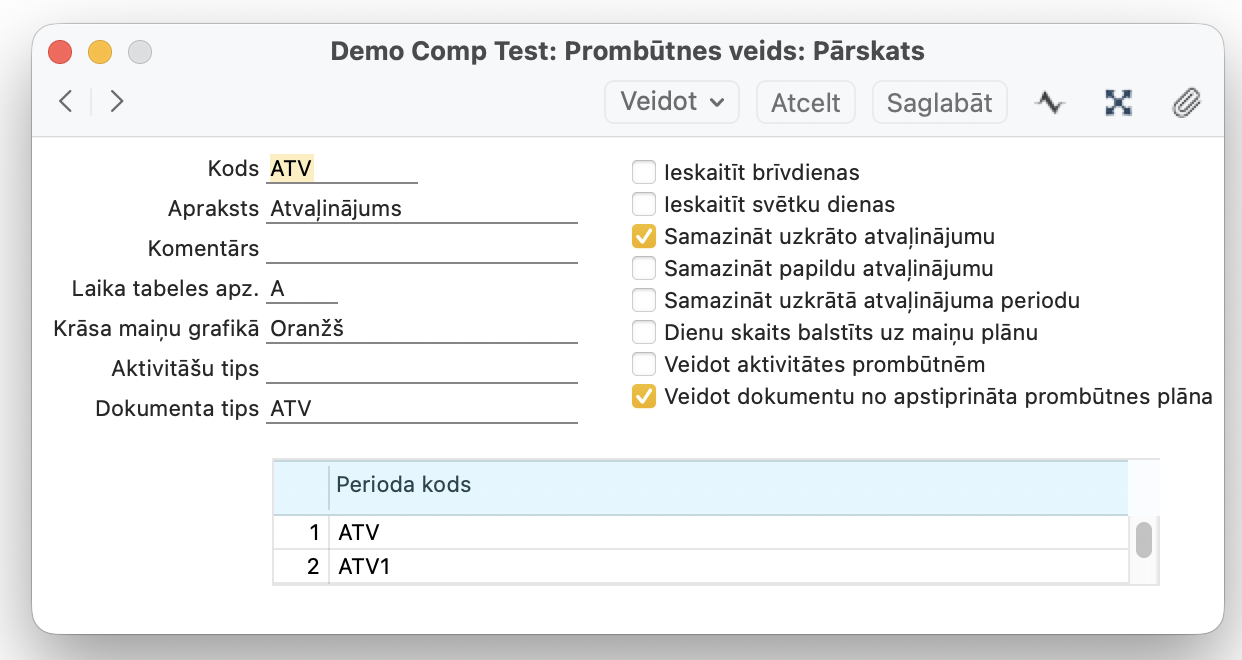Screen dimensions: 1242x660
Task: Check Dienu skaits balstīts uz maiņu plānu
Action: pos(644,333)
